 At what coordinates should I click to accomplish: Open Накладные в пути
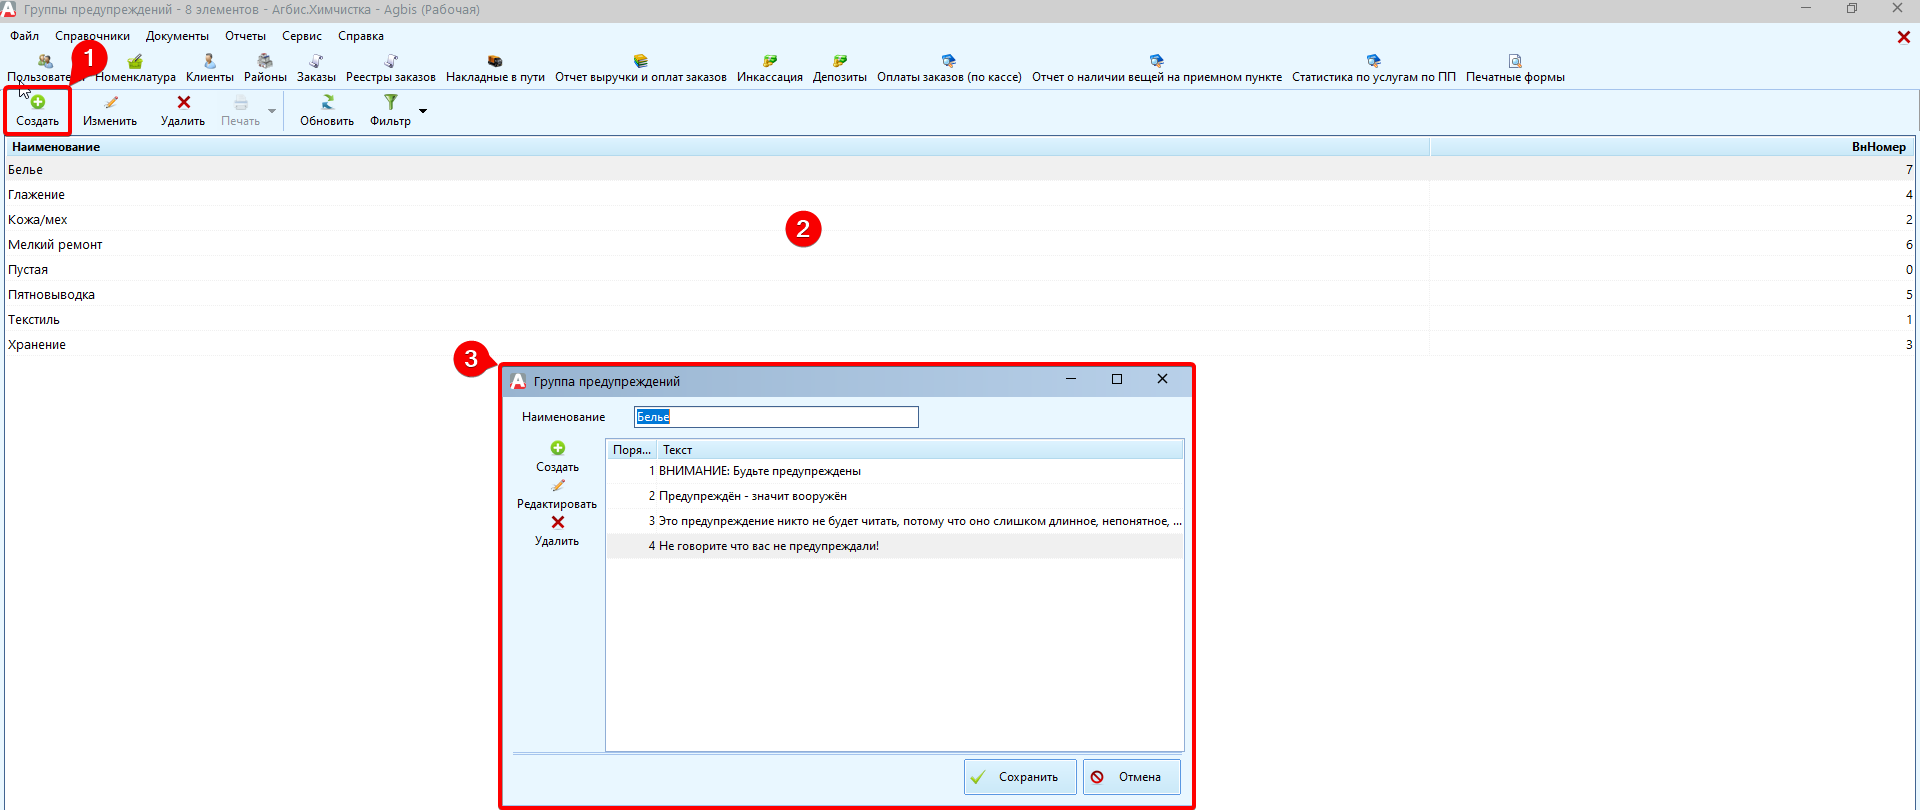tap(495, 68)
